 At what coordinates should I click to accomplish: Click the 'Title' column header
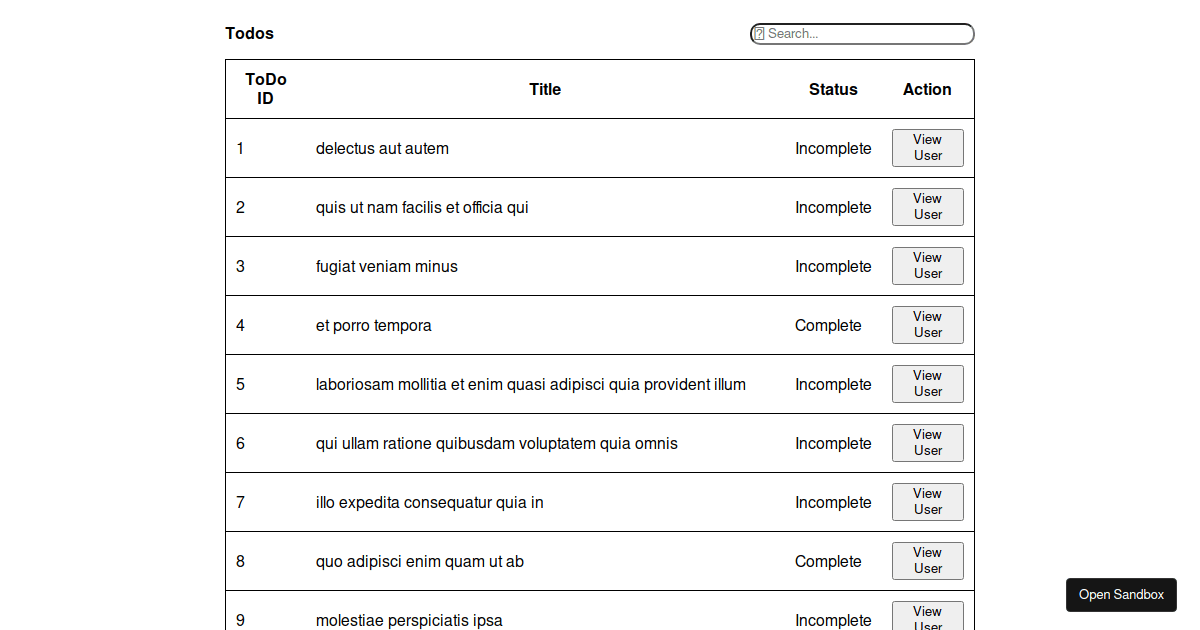click(x=545, y=89)
